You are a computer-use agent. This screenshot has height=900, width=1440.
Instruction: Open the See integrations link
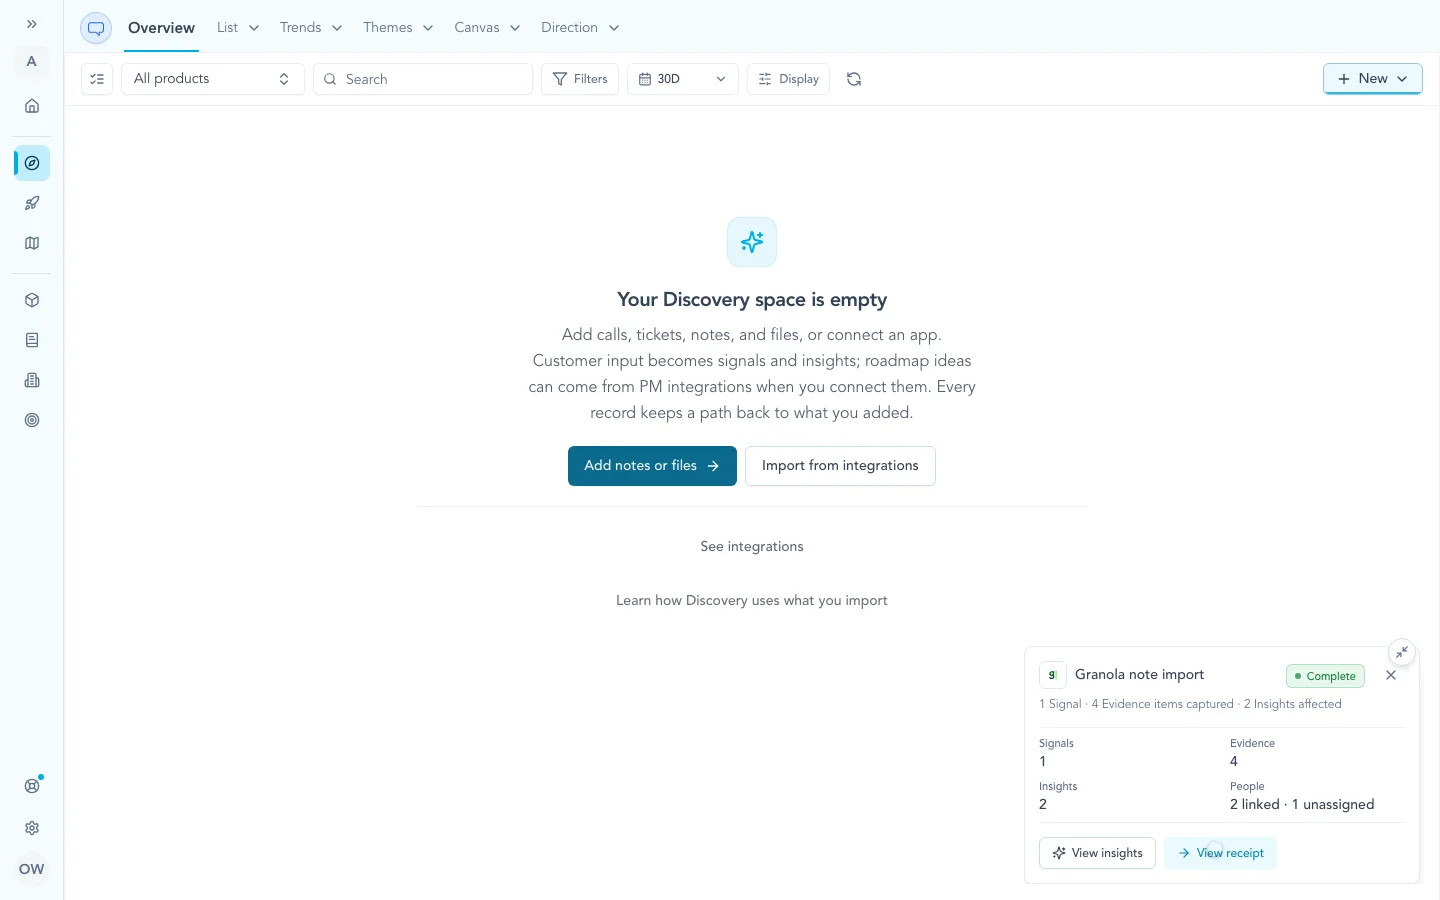click(x=752, y=546)
